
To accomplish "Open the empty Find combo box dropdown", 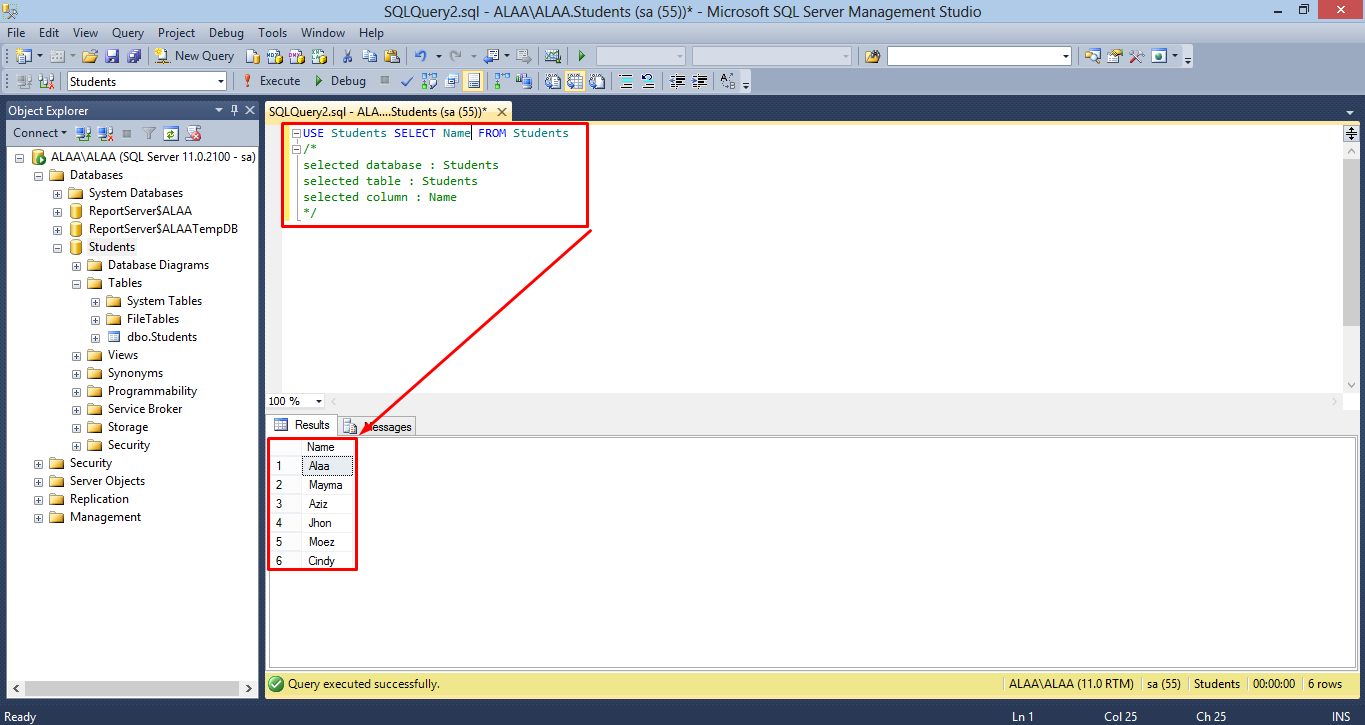I will tap(1066, 56).
